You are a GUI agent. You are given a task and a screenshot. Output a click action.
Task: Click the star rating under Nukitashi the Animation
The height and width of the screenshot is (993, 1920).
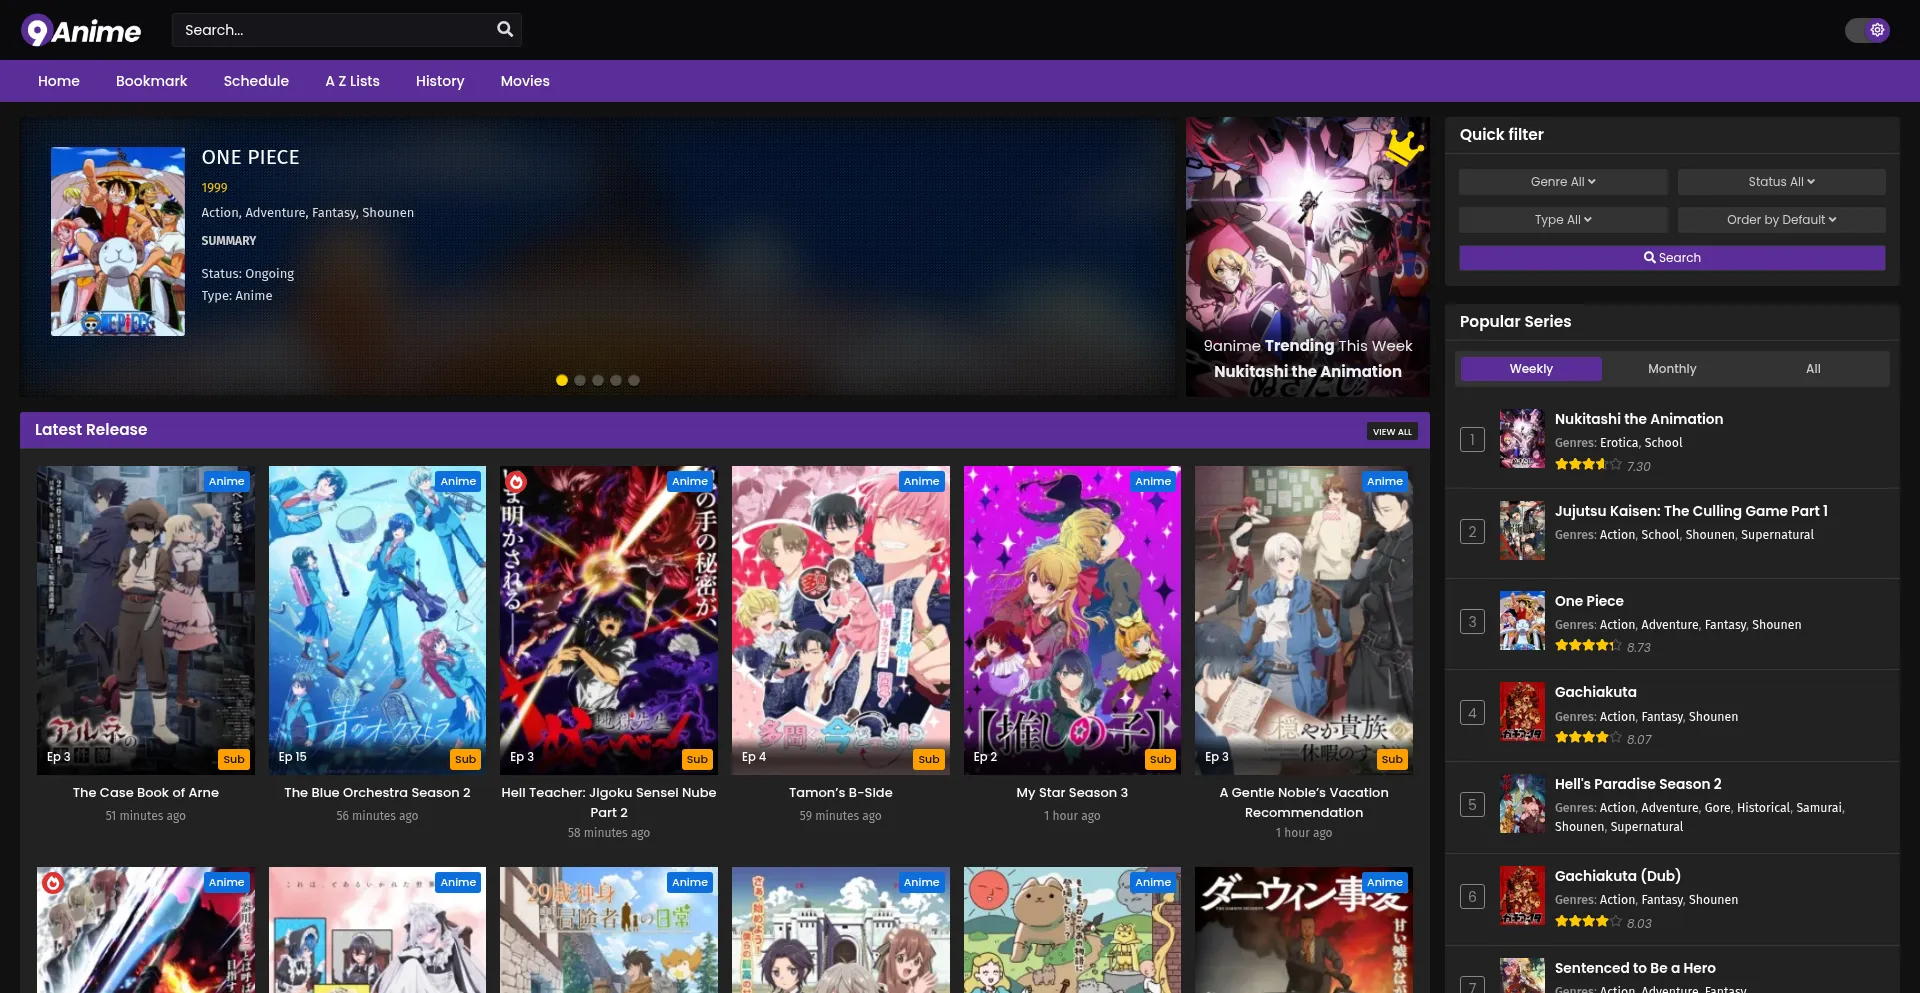click(1585, 464)
